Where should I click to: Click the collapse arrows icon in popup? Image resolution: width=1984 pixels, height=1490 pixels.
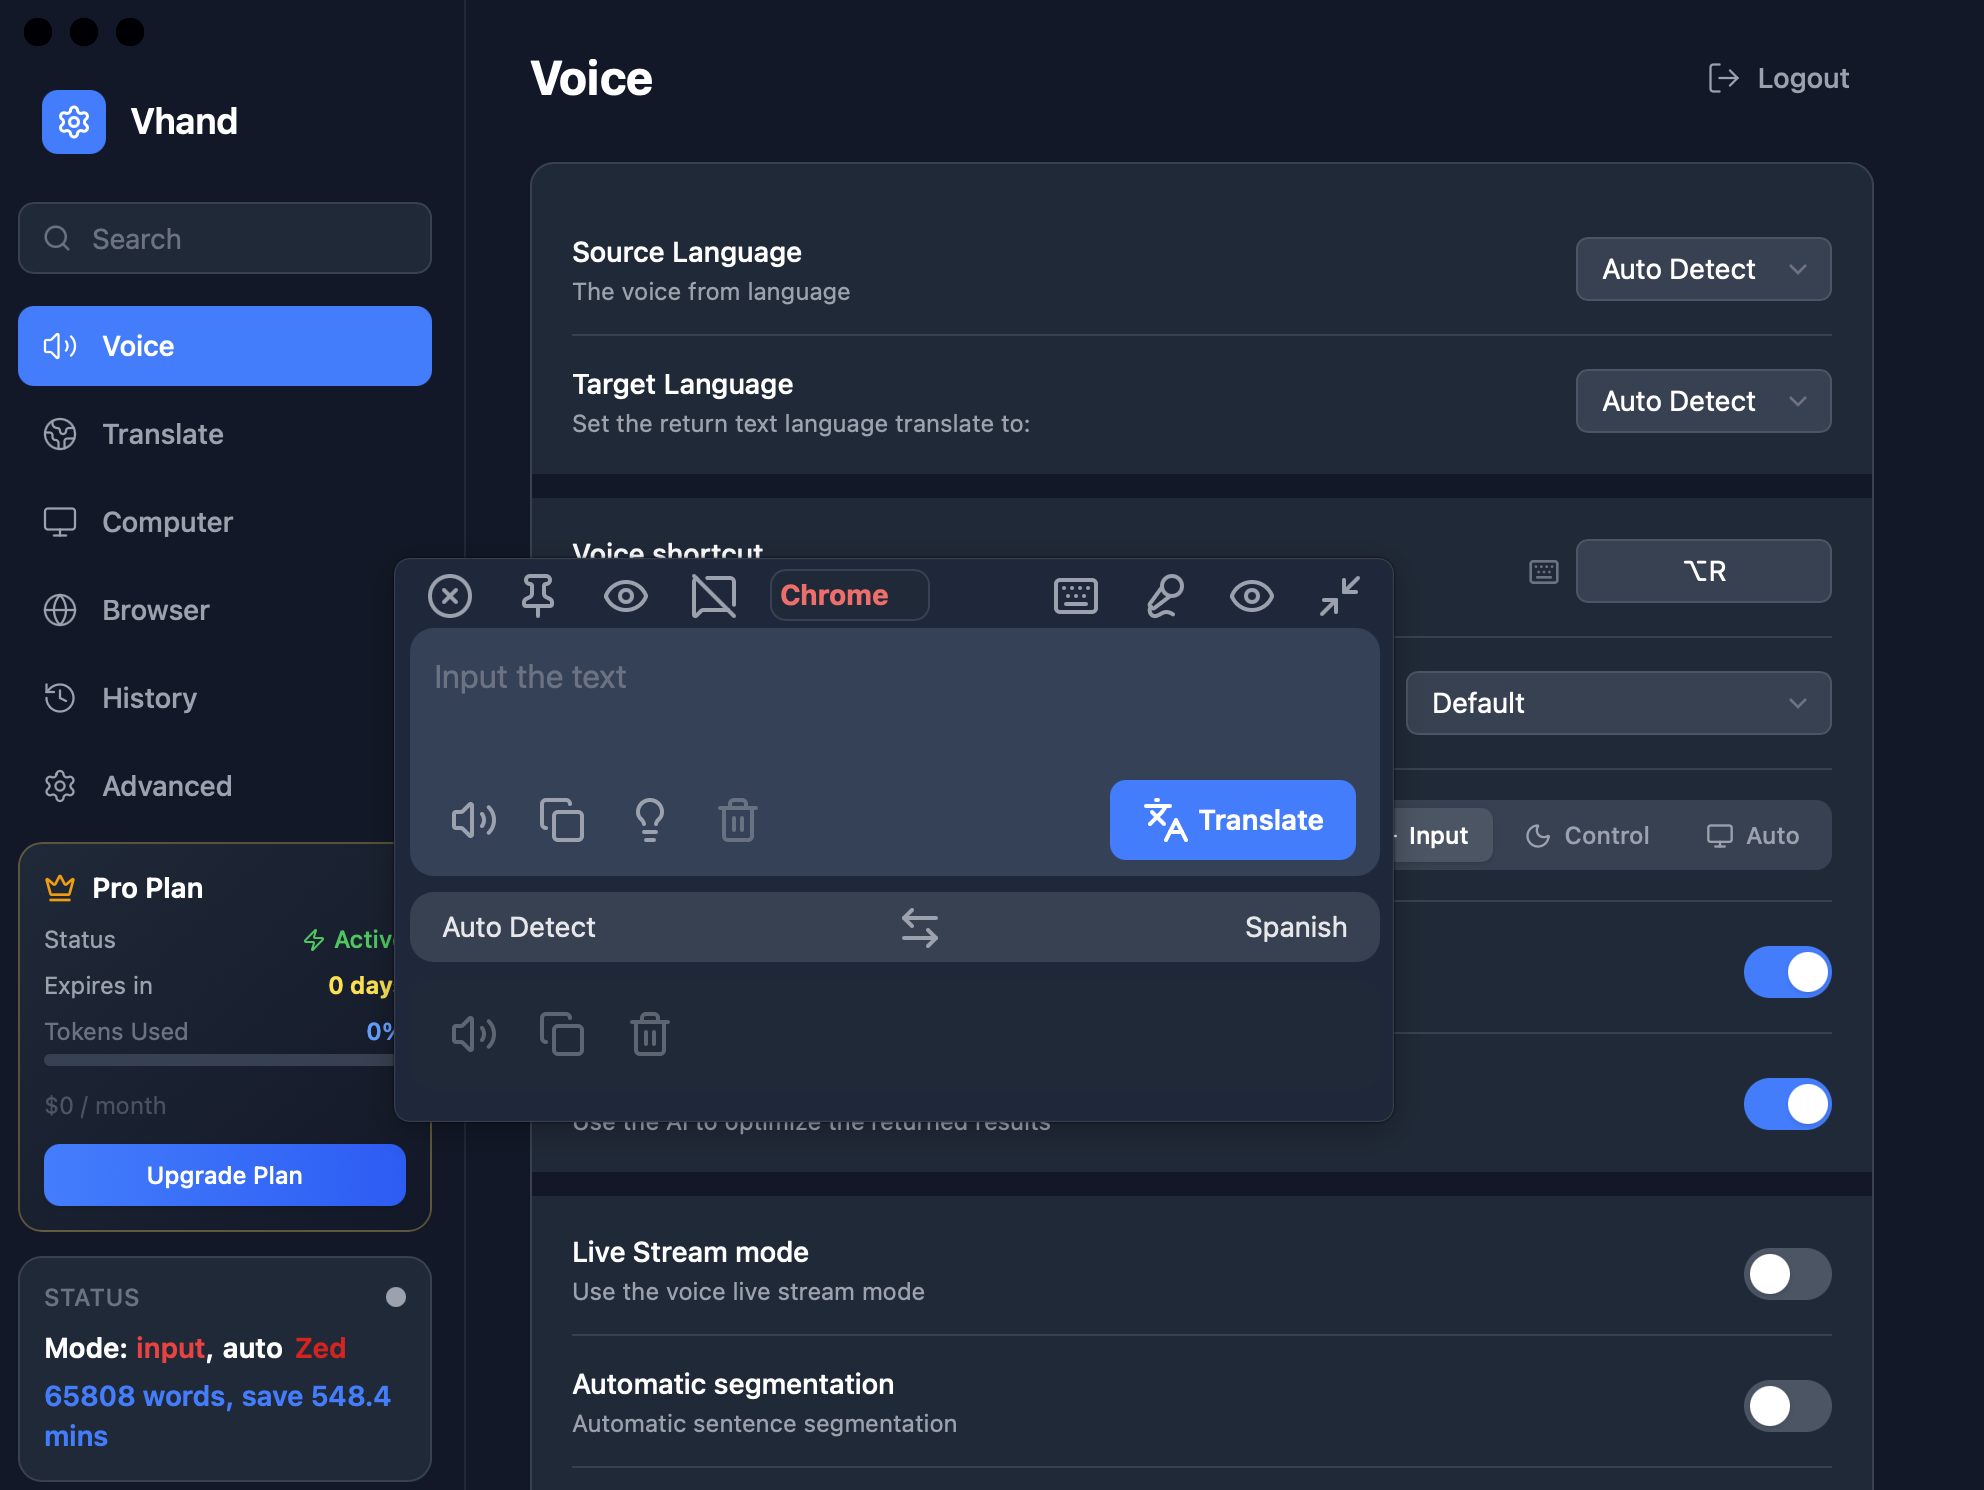point(1339,596)
